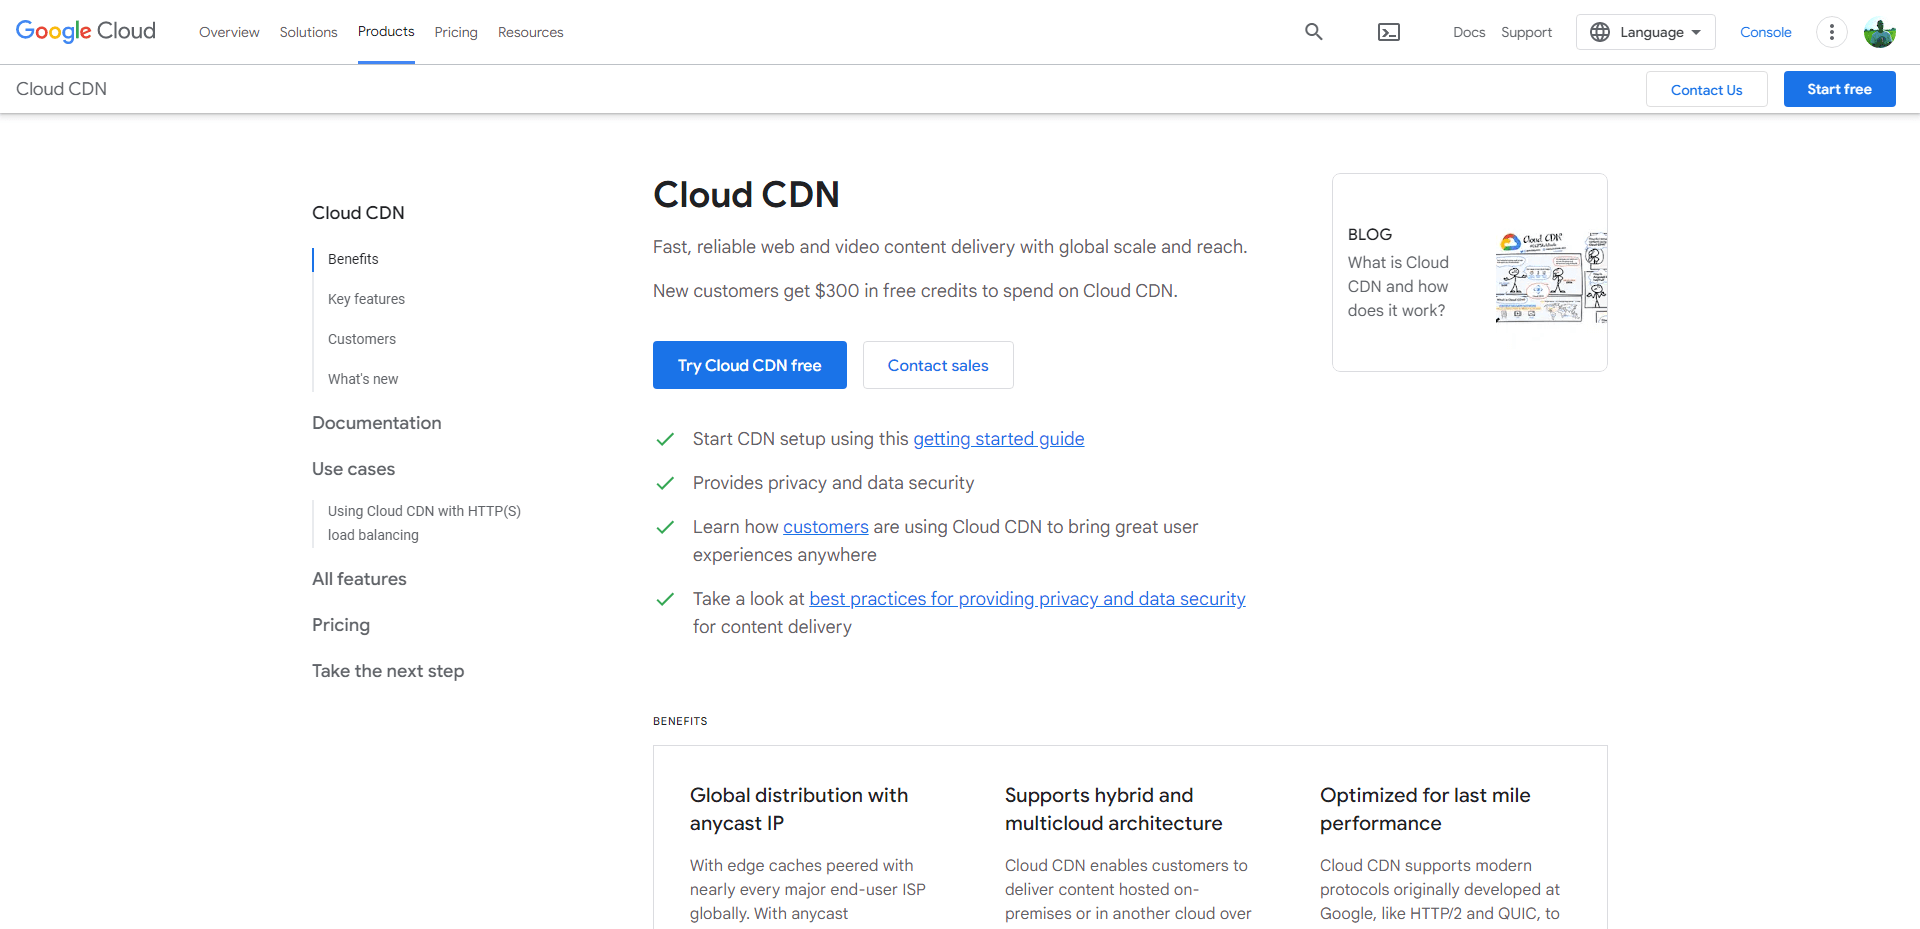The image size is (1920, 929).
Task: Click the search magnifier icon
Action: pyautogui.click(x=1314, y=32)
